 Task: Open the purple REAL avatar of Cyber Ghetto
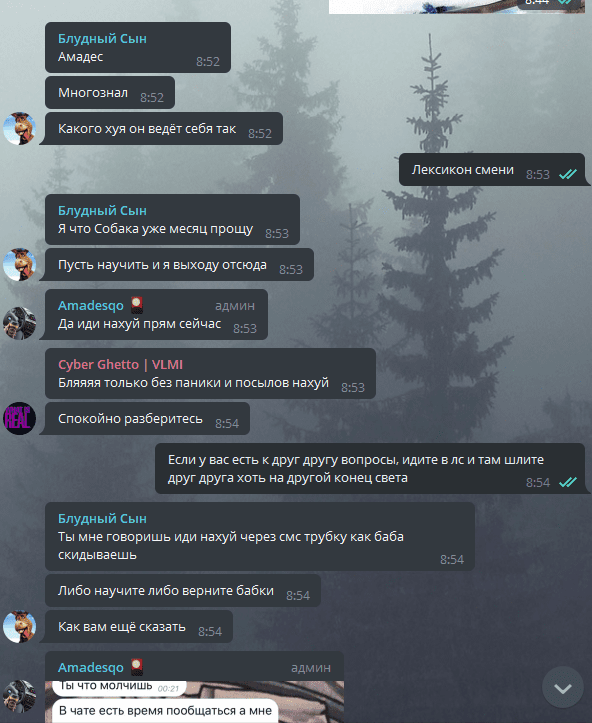(x=19, y=418)
